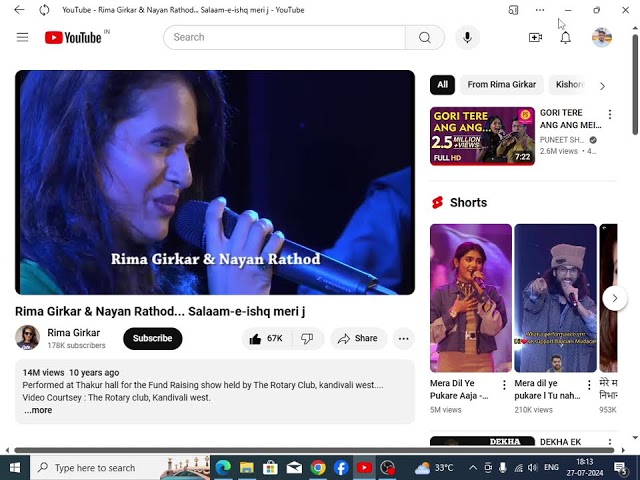Launch Microsoft Edge from the taskbar
Viewport: 640px width, 480px height.
(x=223, y=468)
